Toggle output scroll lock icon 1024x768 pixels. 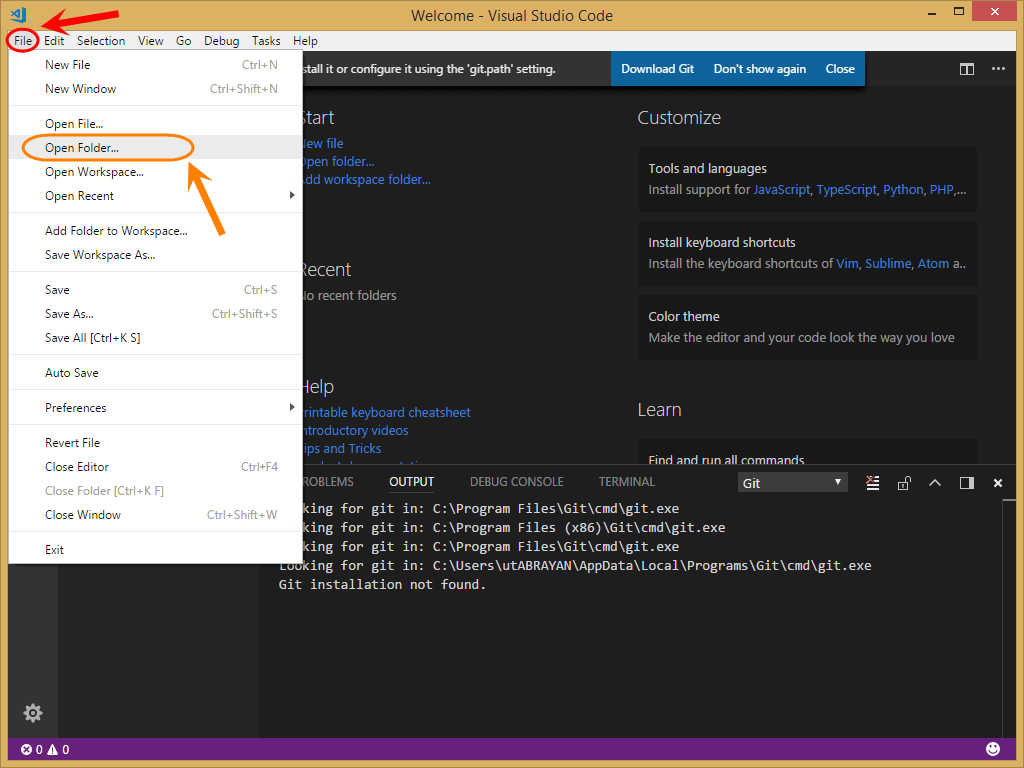point(904,483)
